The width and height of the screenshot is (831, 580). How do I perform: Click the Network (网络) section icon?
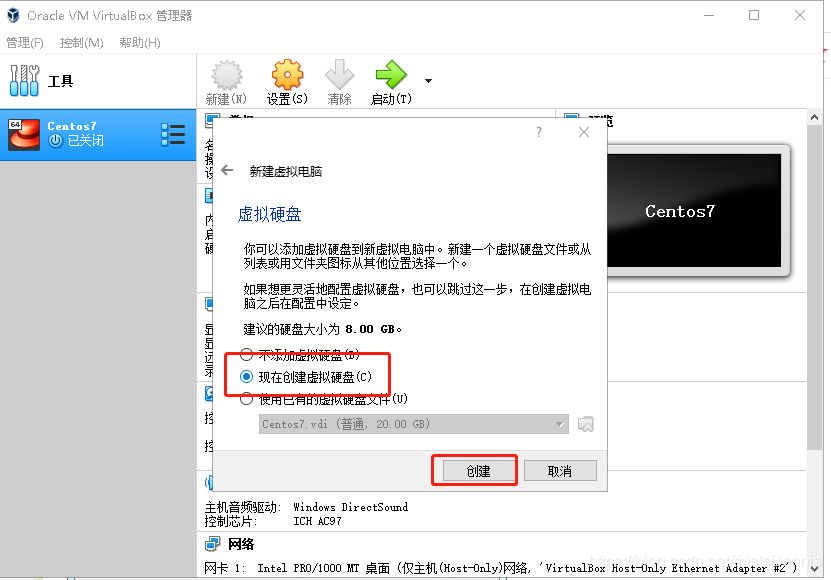213,543
